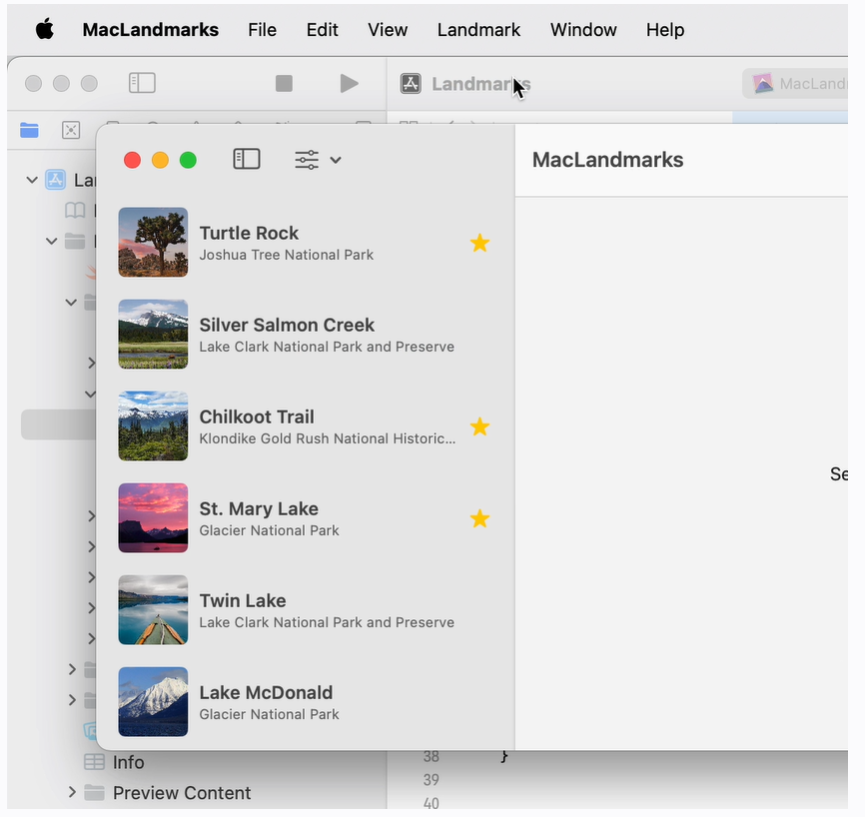This screenshot has height=817, width=865.
Task: Select the Chilkoot Trail thumbnail
Action: (x=153, y=426)
